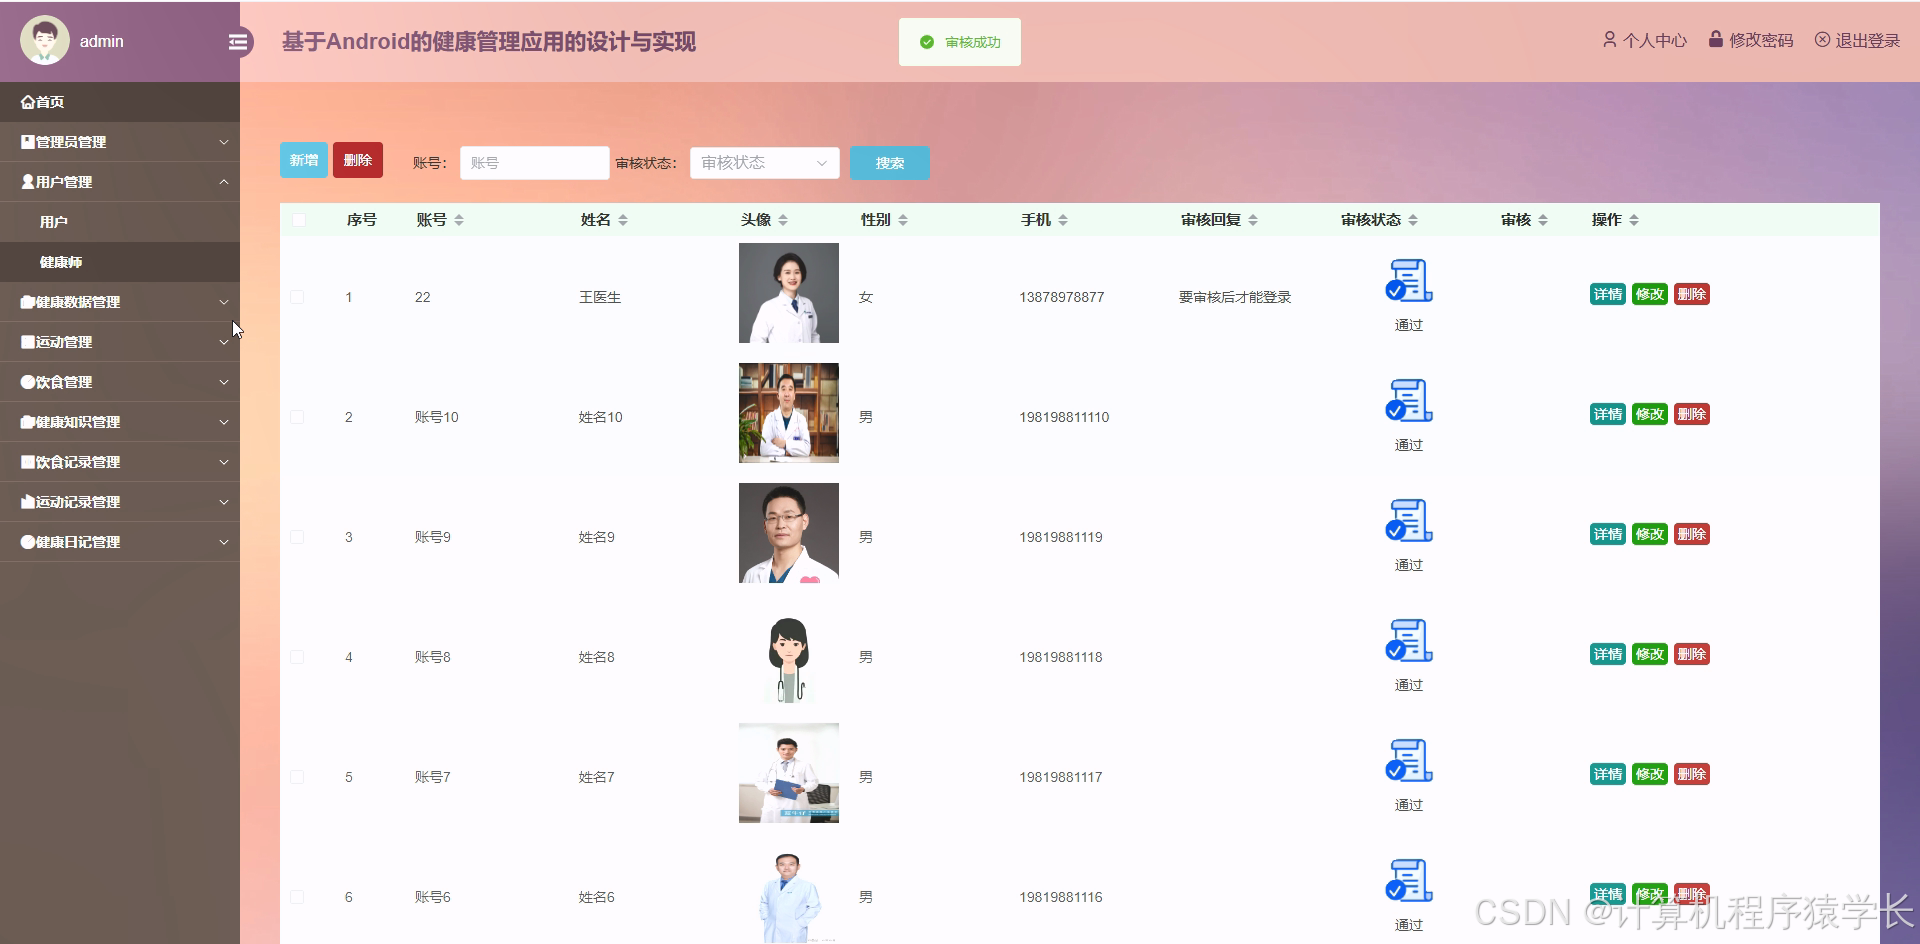Click inside the 账号 input field
1920x944 pixels.
(534, 163)
